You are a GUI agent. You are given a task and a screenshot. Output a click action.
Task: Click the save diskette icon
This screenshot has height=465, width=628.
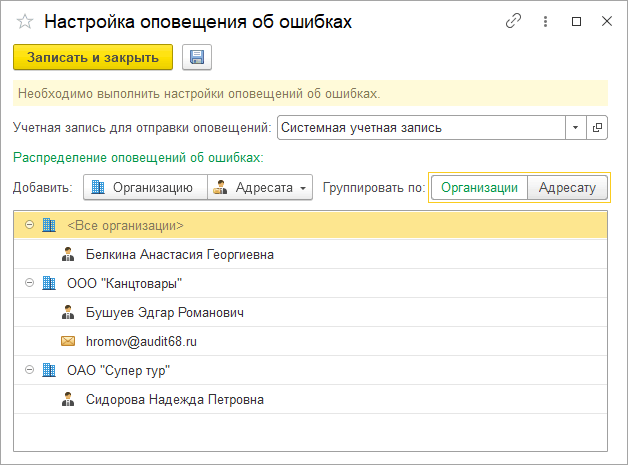click(x=197, y=58)
